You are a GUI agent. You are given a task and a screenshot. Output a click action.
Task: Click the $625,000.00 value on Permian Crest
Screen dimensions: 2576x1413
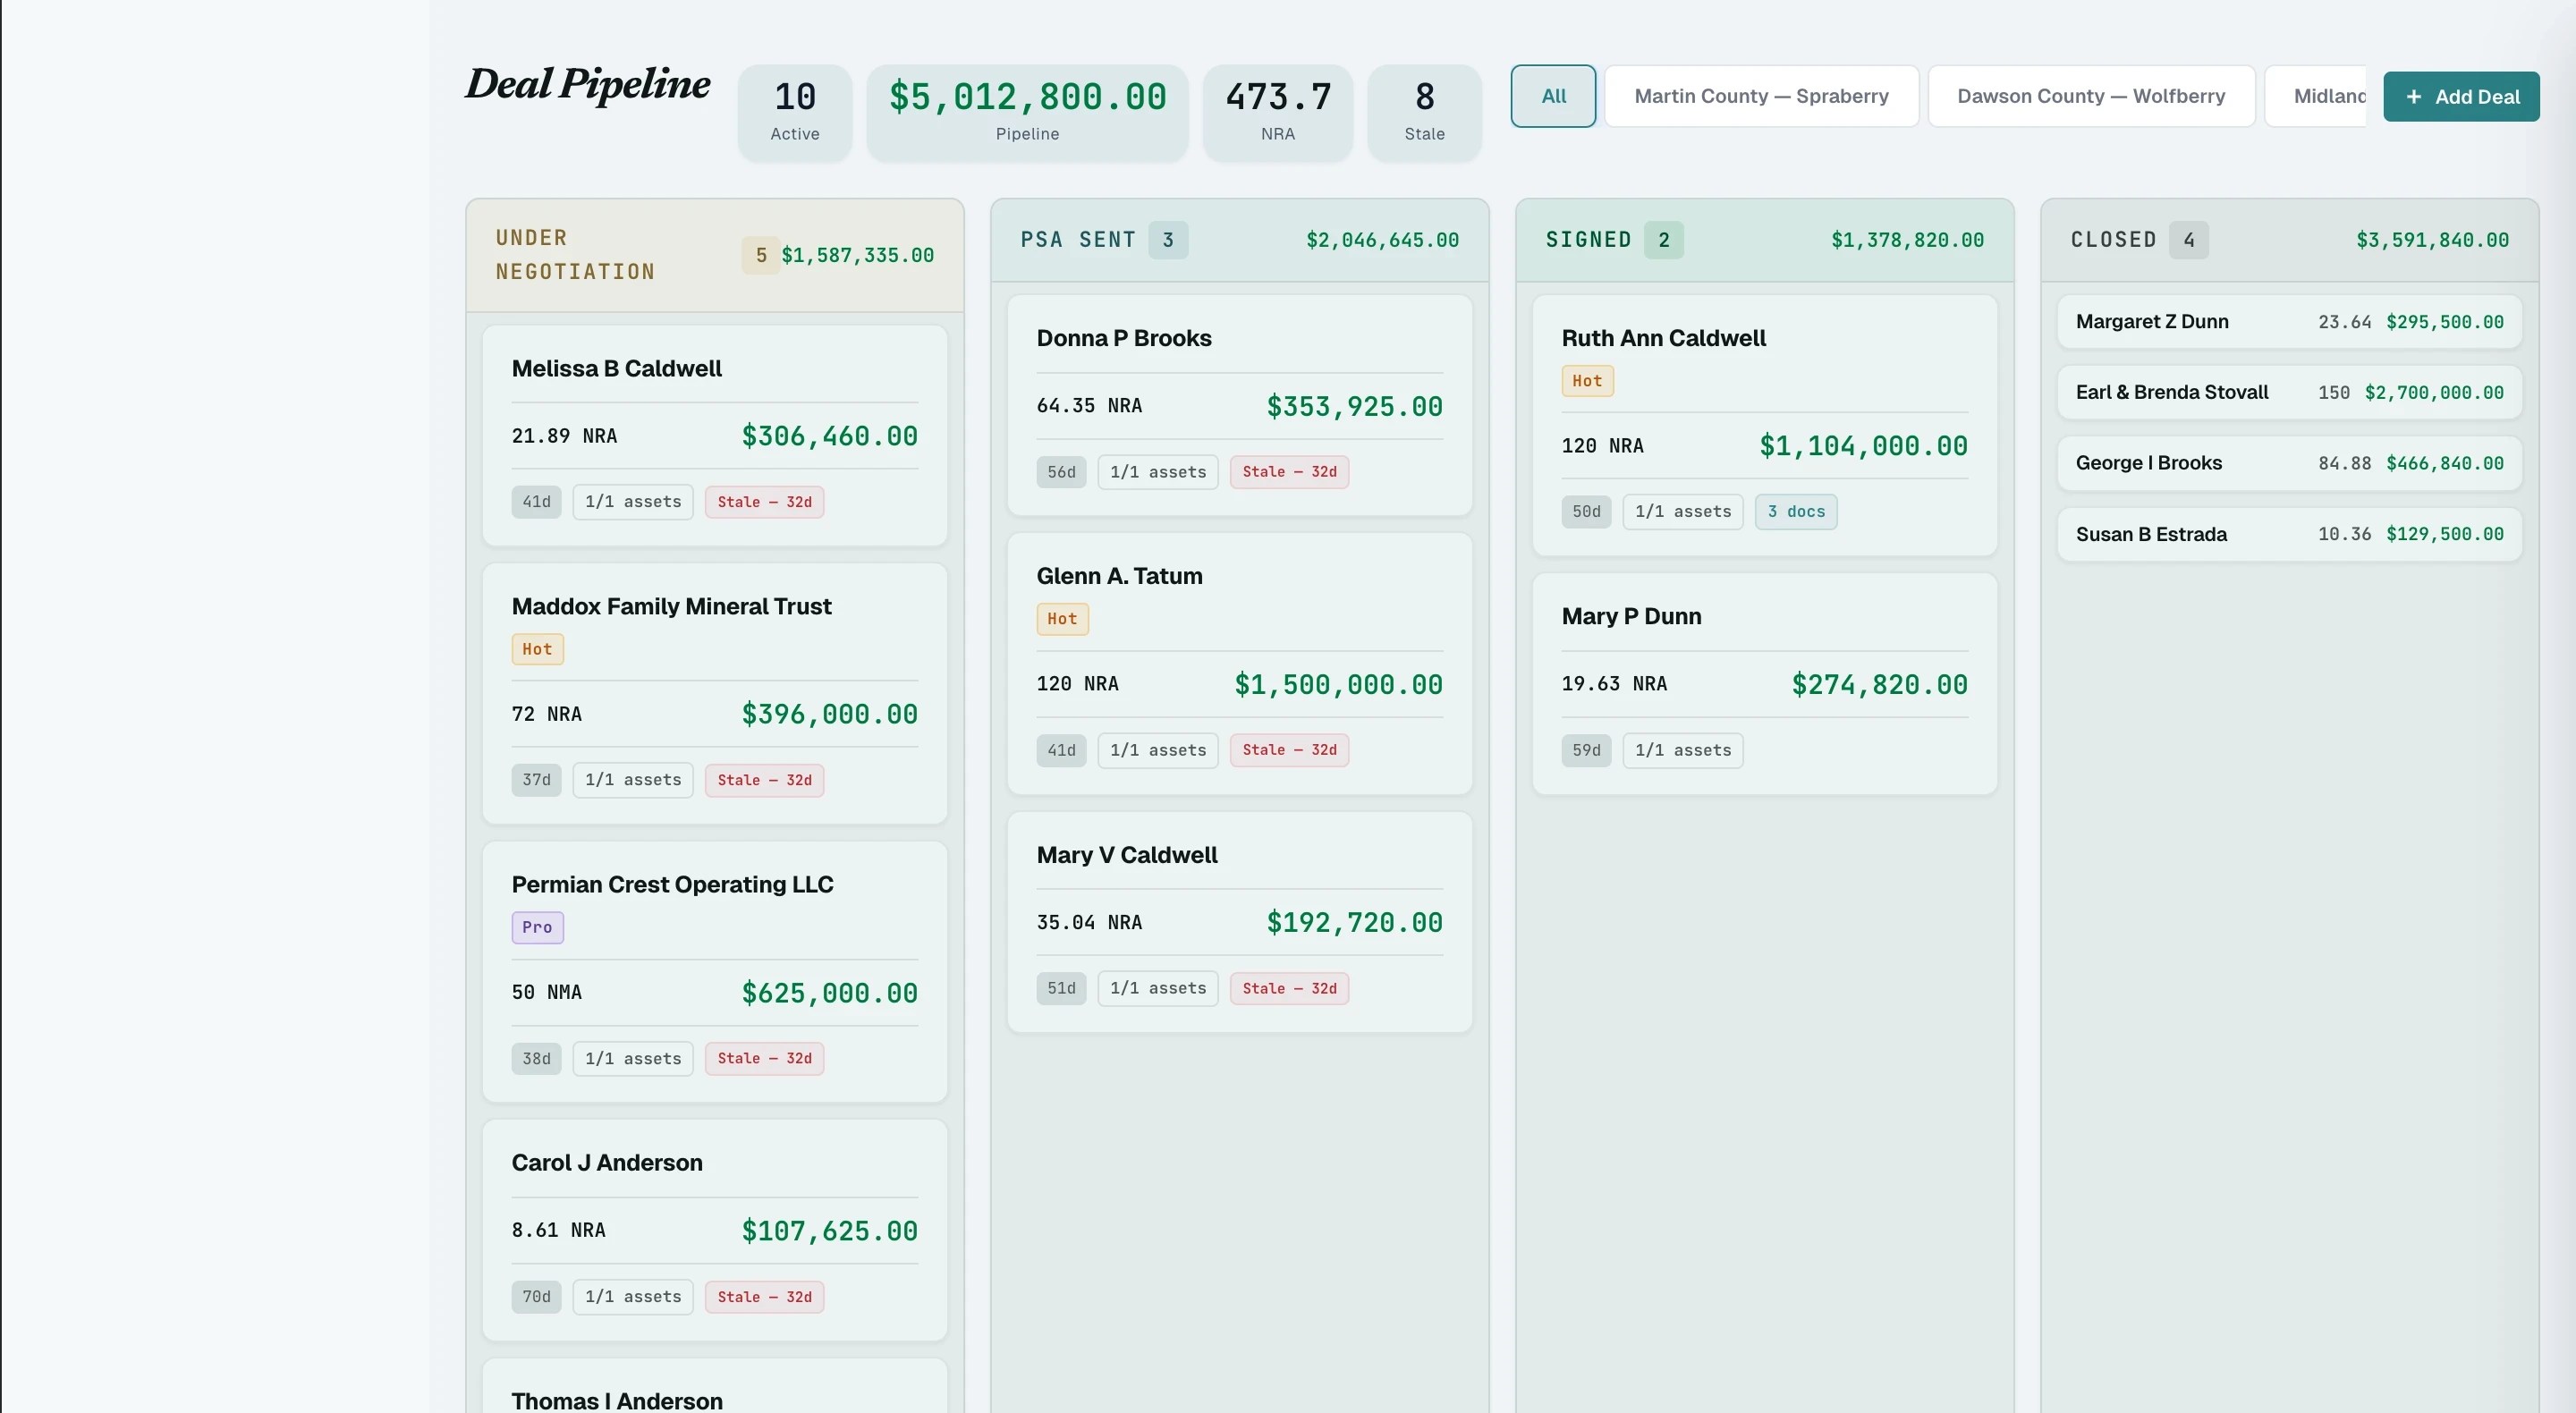click(829, 993)
